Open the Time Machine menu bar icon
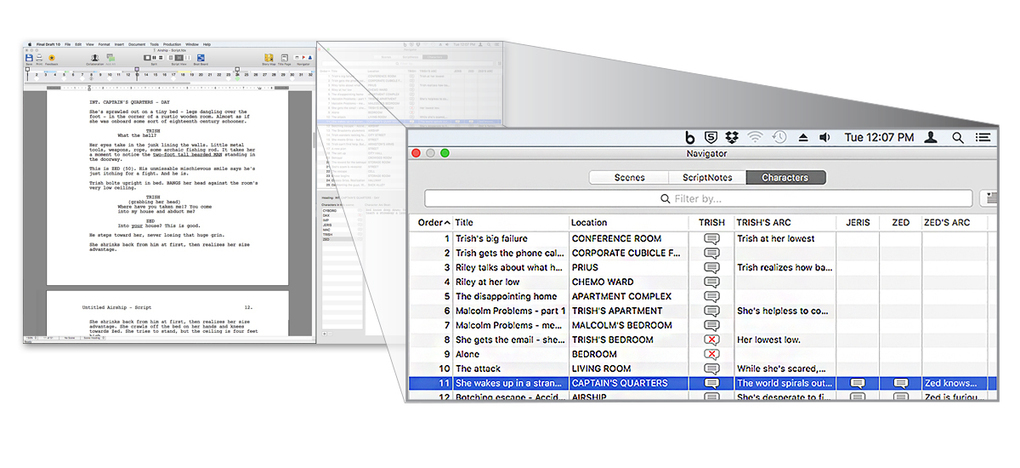 pyautogui.click(x=779, y=137)
